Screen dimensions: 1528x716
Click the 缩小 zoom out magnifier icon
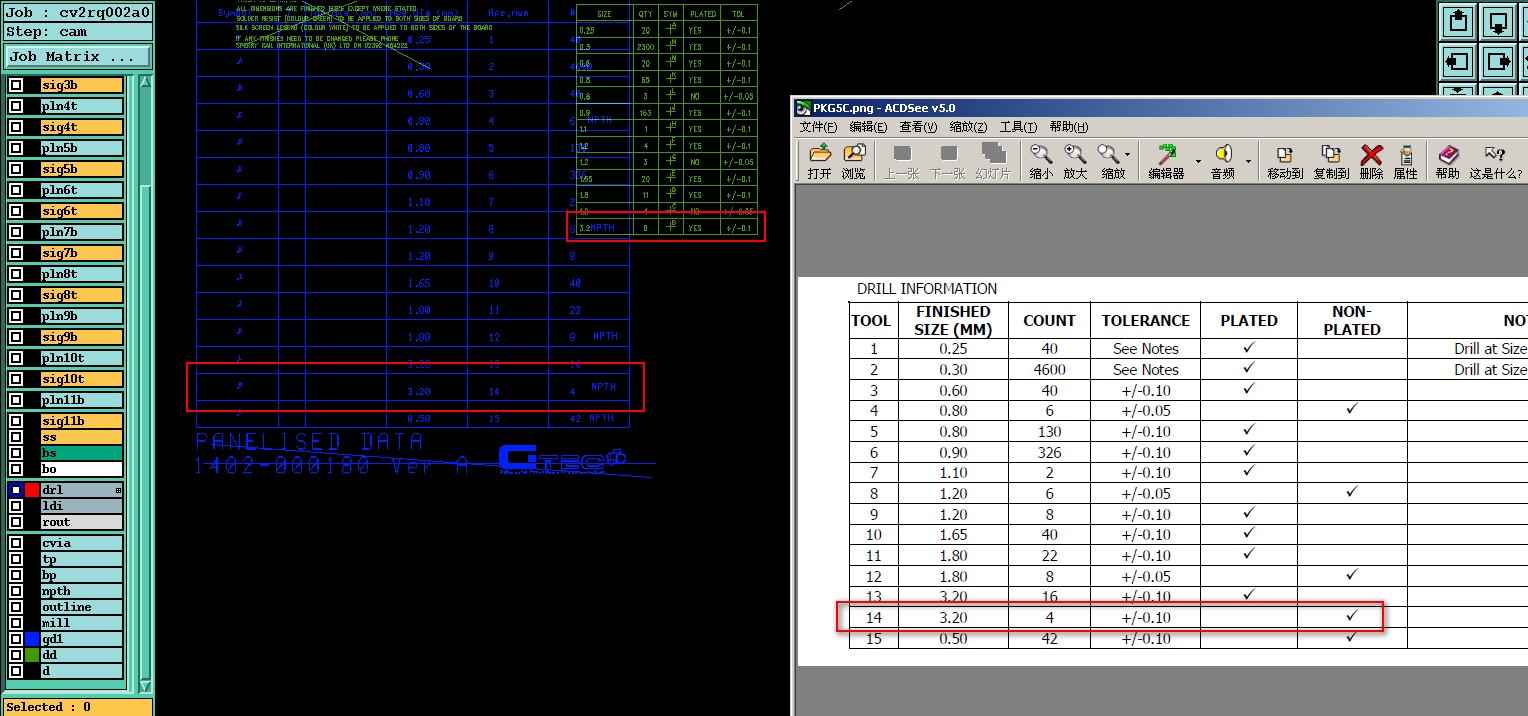(1041, 154)
